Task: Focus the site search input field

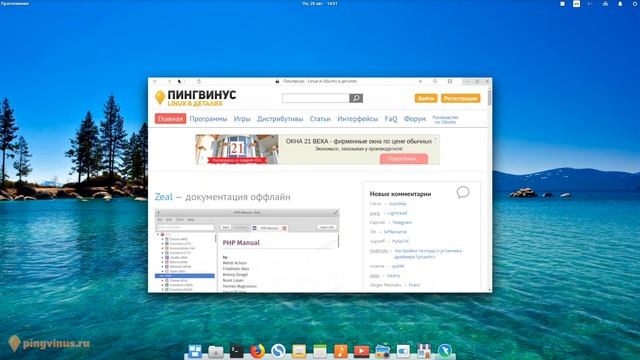Action: (x=316, y=98)
